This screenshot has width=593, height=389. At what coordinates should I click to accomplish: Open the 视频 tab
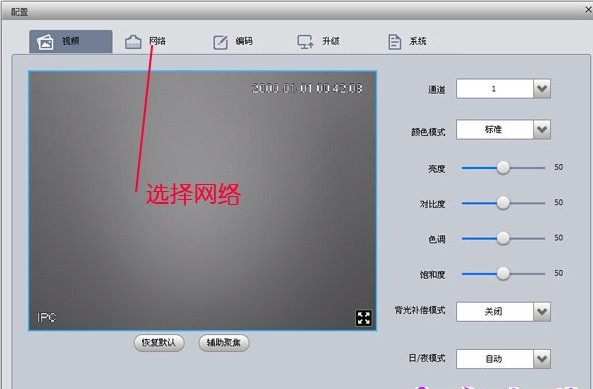71,42
